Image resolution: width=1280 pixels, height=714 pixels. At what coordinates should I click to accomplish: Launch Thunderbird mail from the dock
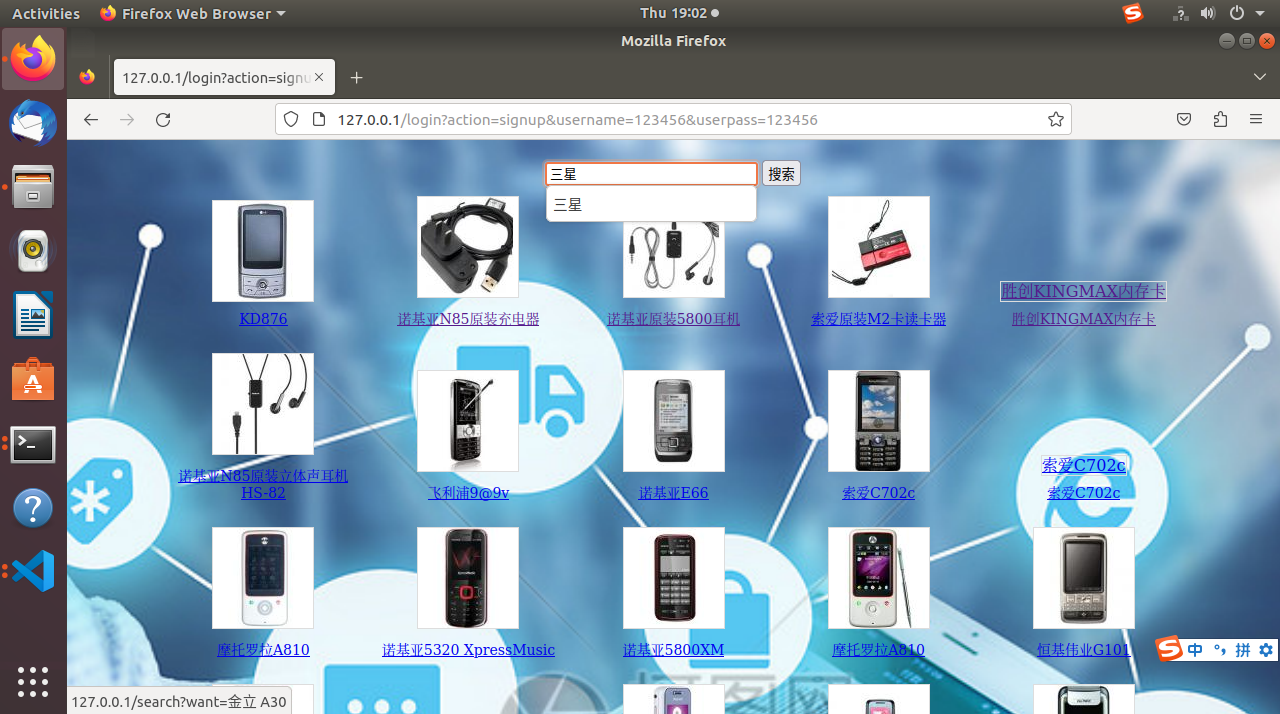tap(33, 124)
